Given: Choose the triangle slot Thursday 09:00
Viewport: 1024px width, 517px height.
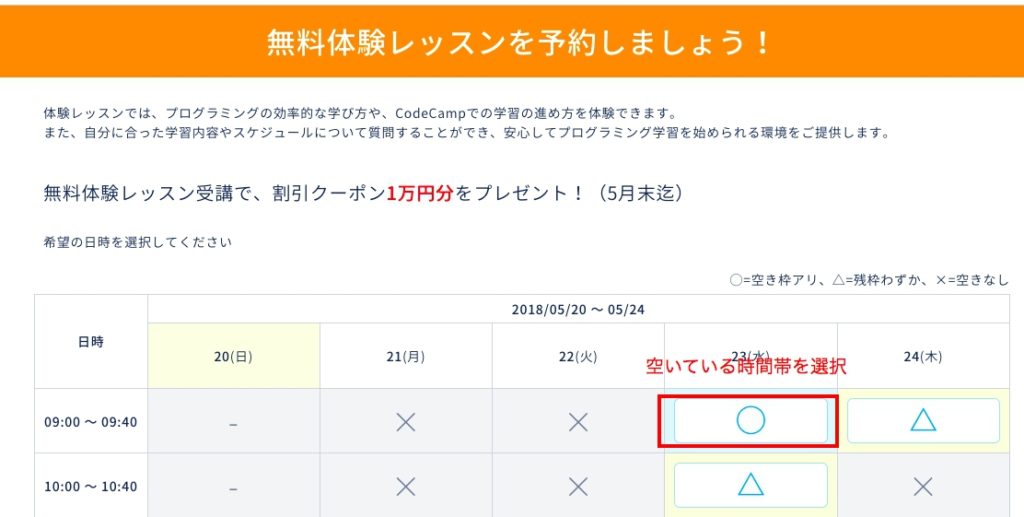Looking at the screenshot, I should (x=923, y=421).
